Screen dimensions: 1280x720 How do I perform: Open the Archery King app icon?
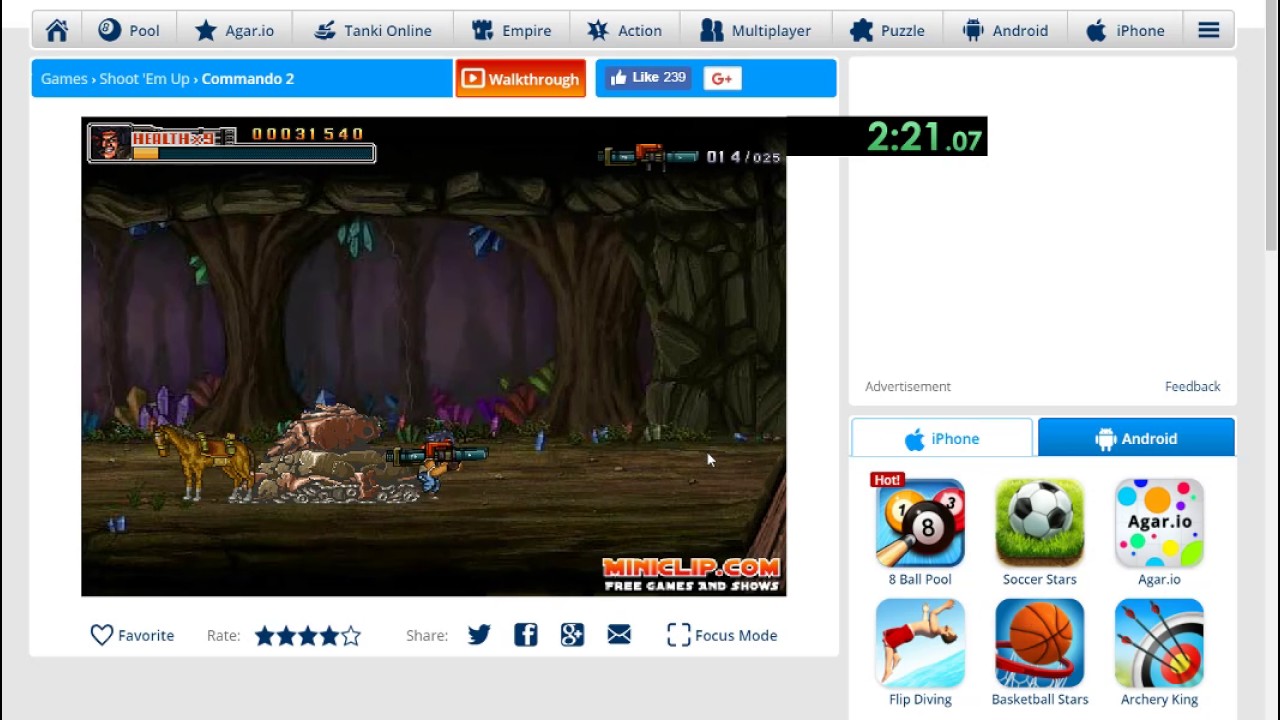(x=1159, y=643)
